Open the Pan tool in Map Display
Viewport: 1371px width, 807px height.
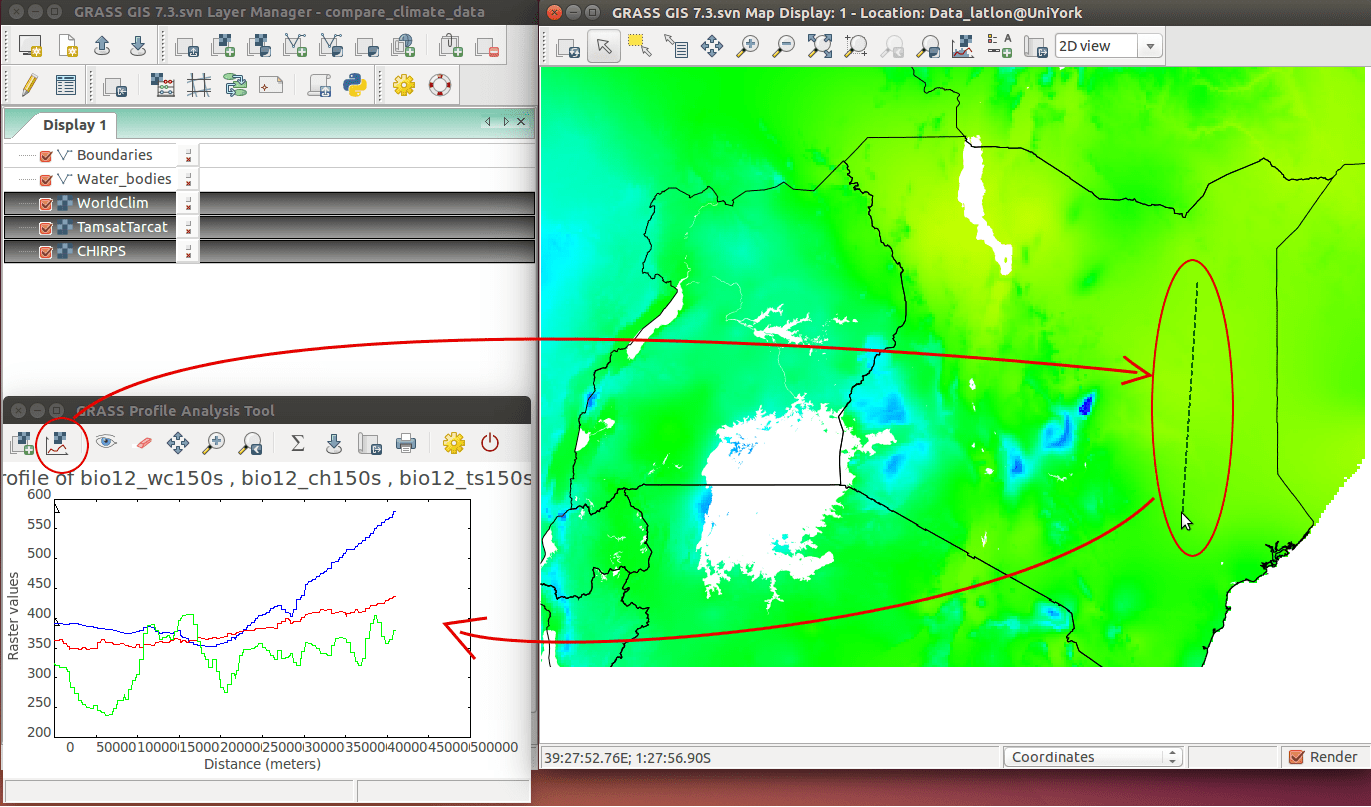point(713,46)
